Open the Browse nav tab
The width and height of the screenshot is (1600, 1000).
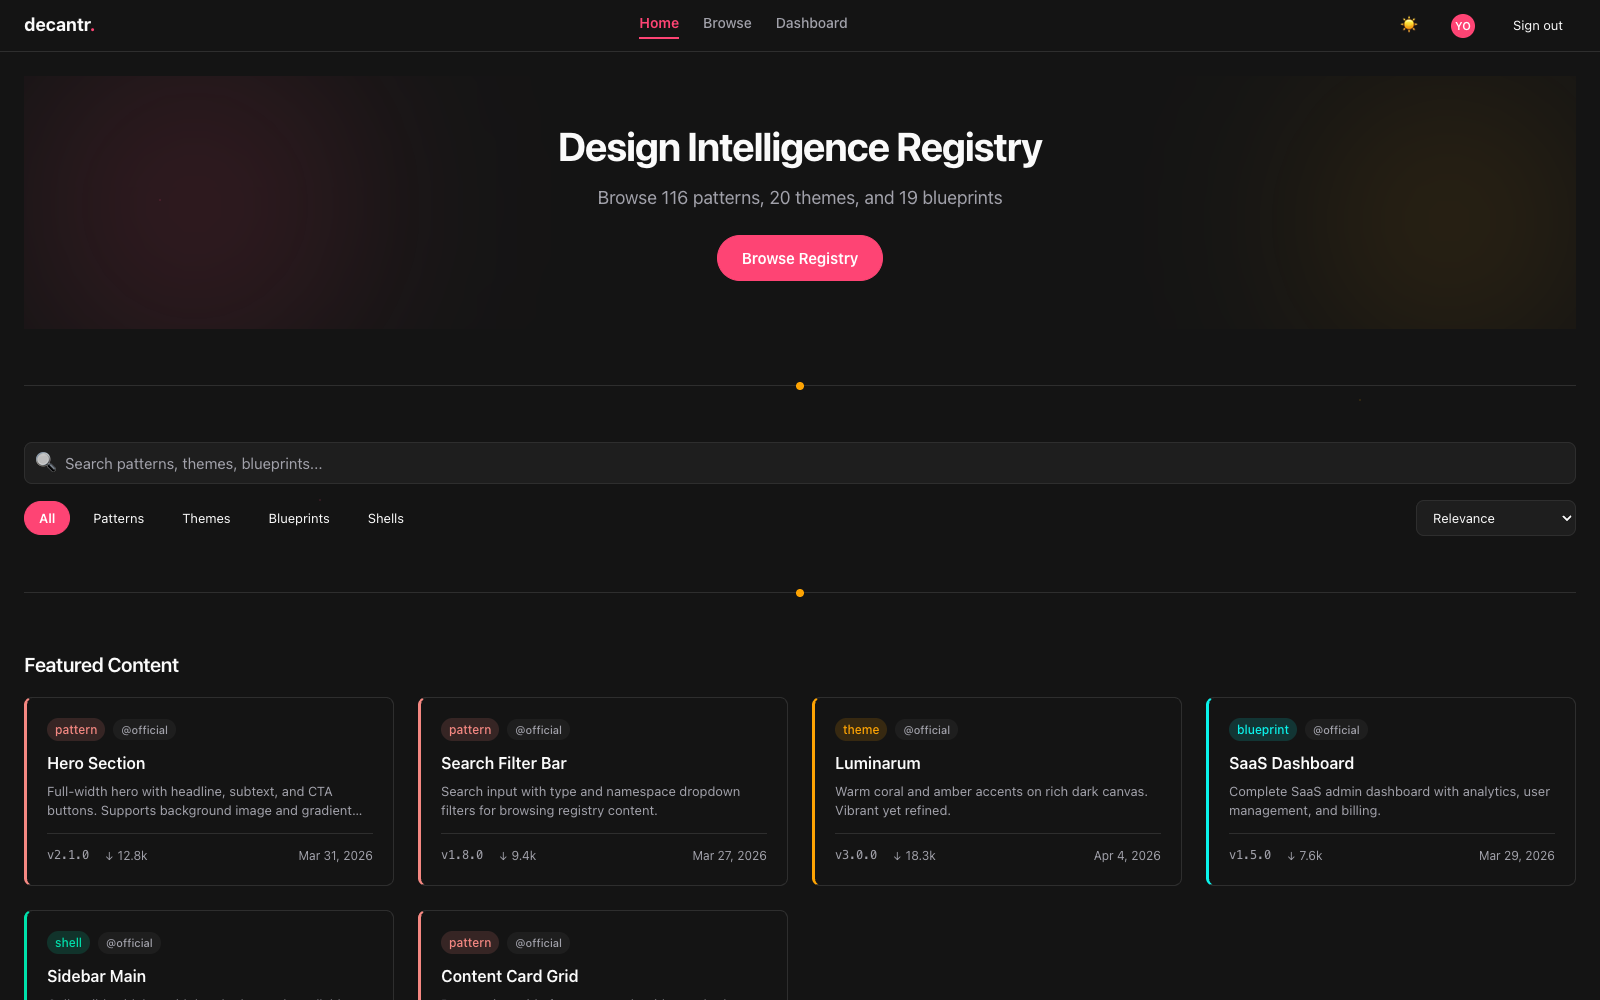click(x=727, y=23)
